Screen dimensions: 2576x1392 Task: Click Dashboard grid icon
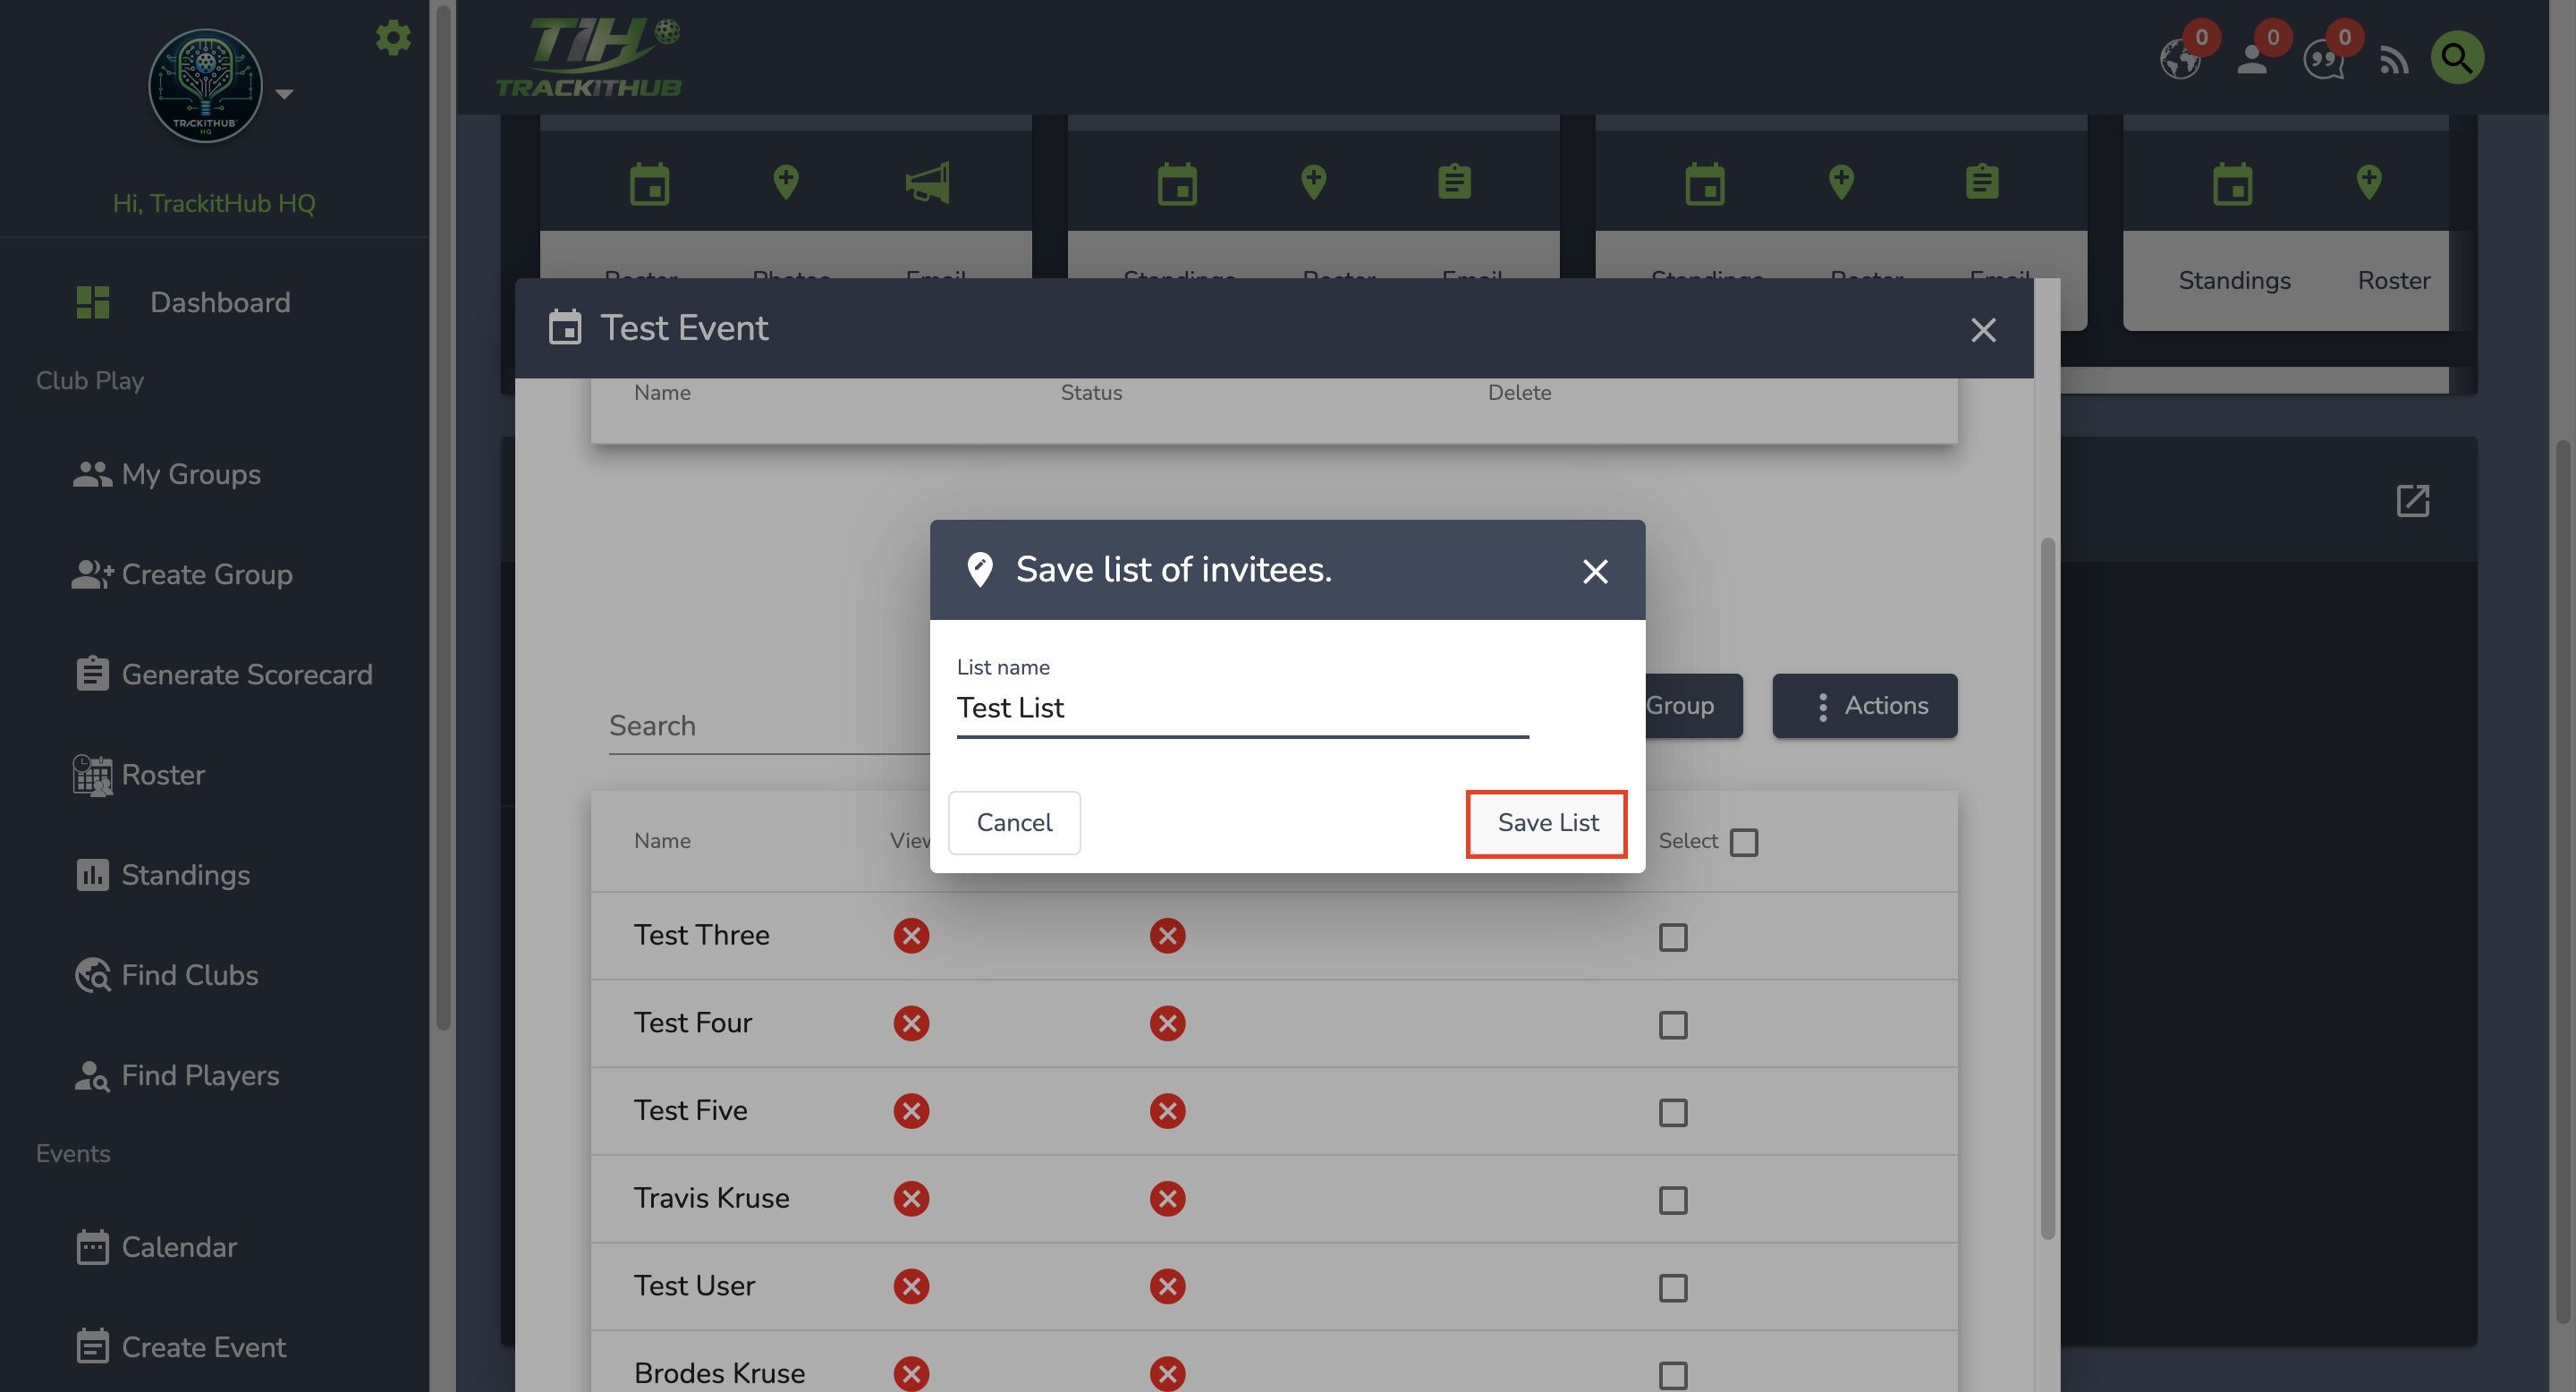(x=93, y=302)
